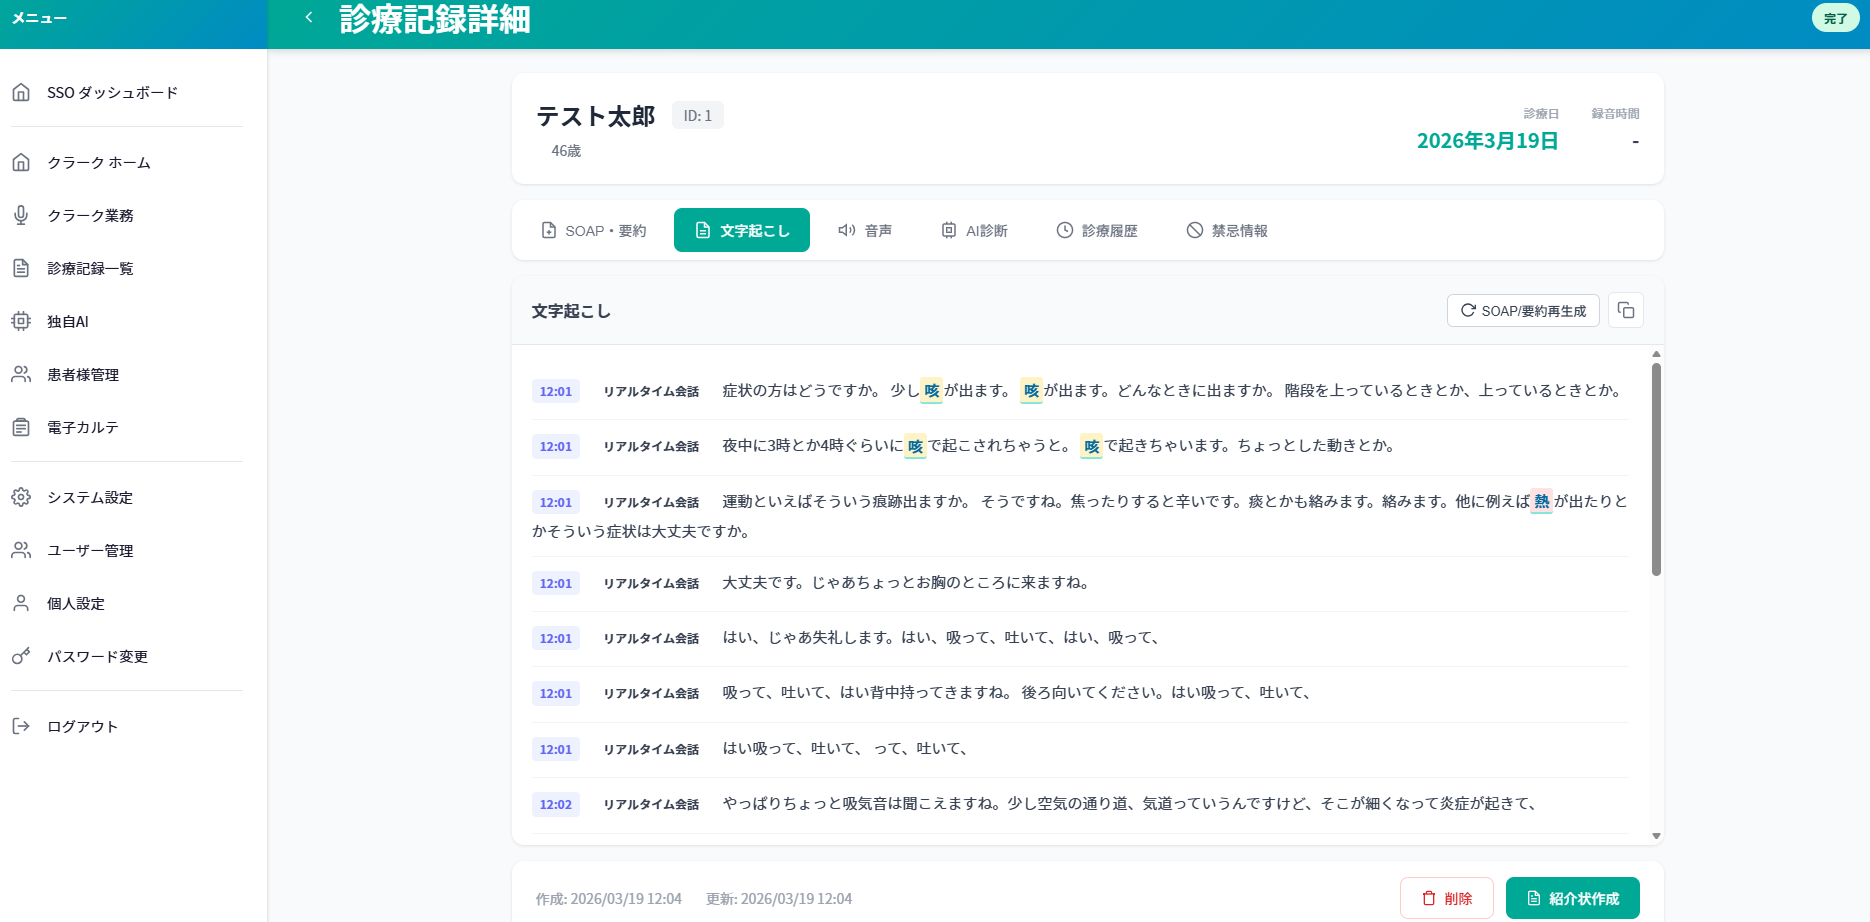Regenerate summary via SOAP/要約再生成
The image size is (1870, 922).
tap(1522, 310)
